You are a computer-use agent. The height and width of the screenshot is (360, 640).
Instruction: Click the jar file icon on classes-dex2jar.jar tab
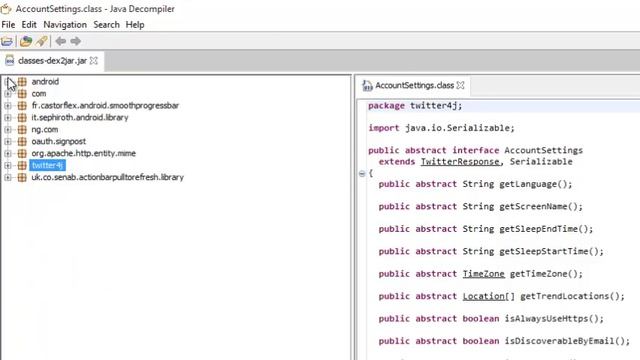pyautogui.click(x=10, y=61)
